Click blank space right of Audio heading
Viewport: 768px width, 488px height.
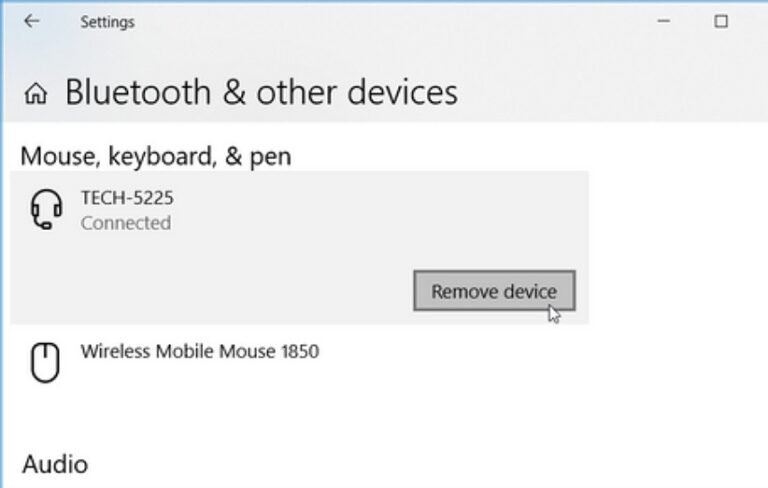[400, 464]
